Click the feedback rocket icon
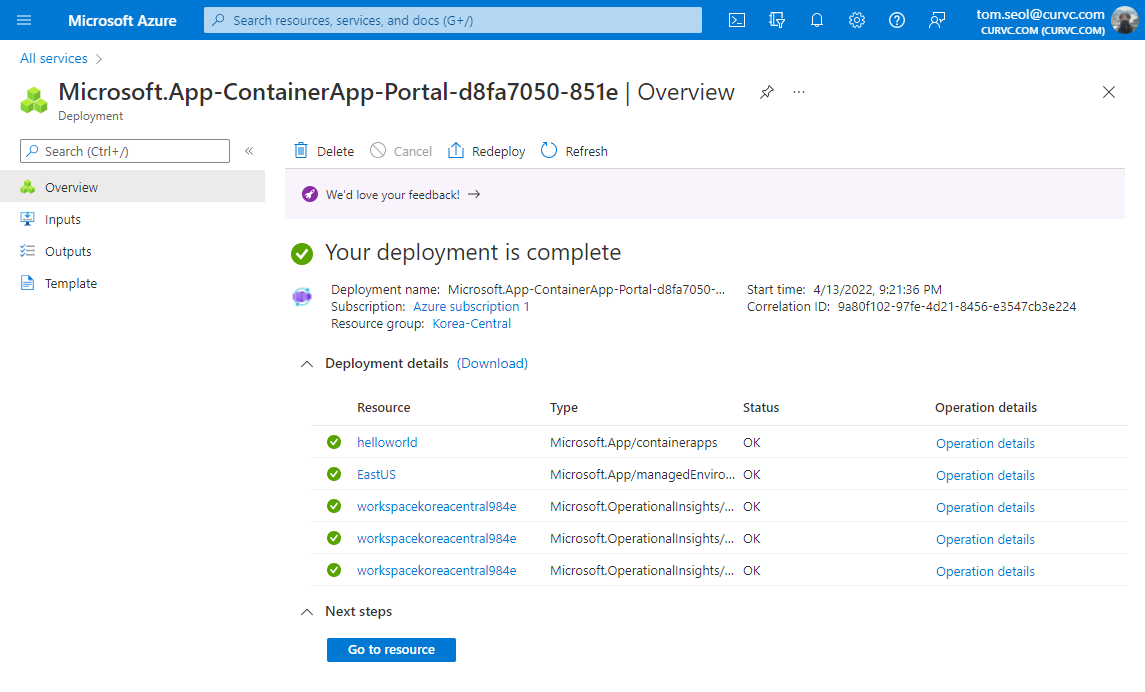 coord(310,194)
